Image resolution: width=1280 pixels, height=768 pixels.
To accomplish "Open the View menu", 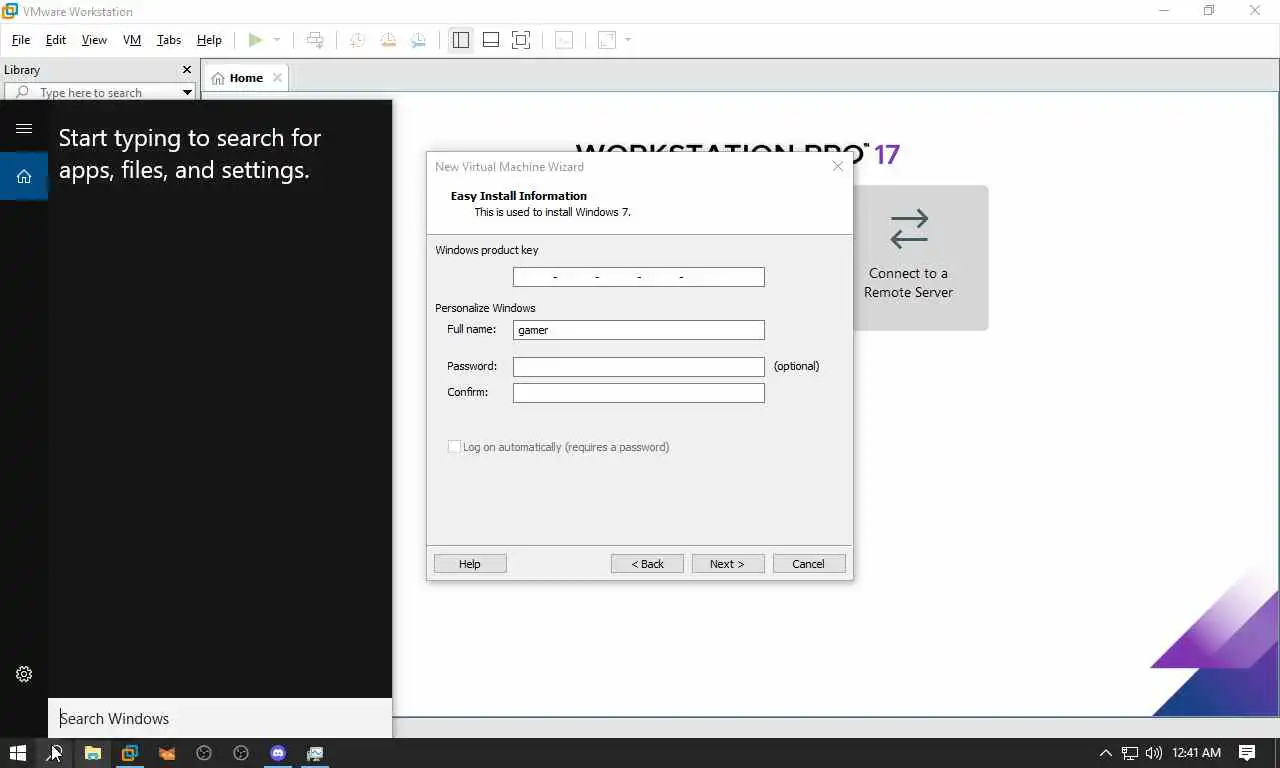I will [94, 40].
